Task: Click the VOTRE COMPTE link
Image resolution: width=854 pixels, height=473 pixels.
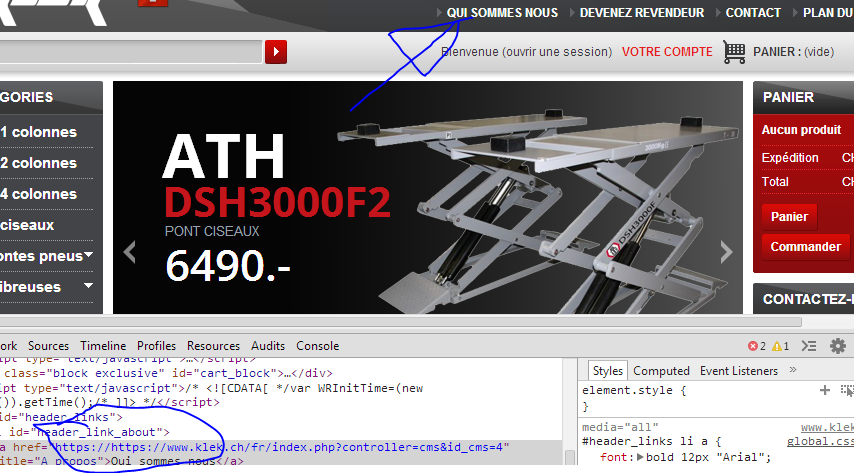Action: (x=667, y=52)
